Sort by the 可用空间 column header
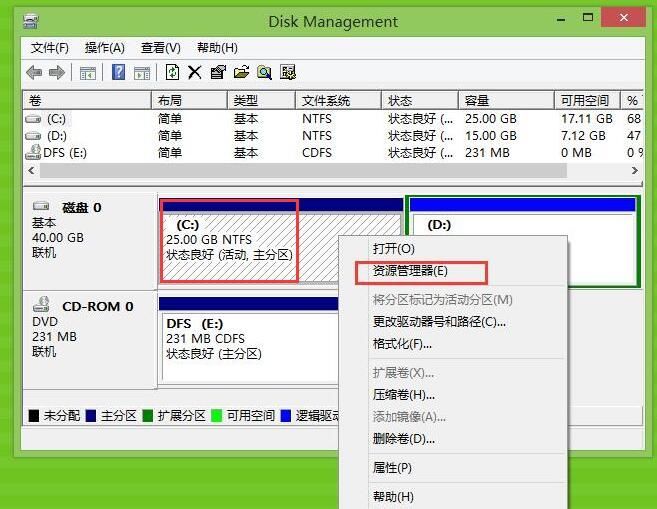 point(587,101)
